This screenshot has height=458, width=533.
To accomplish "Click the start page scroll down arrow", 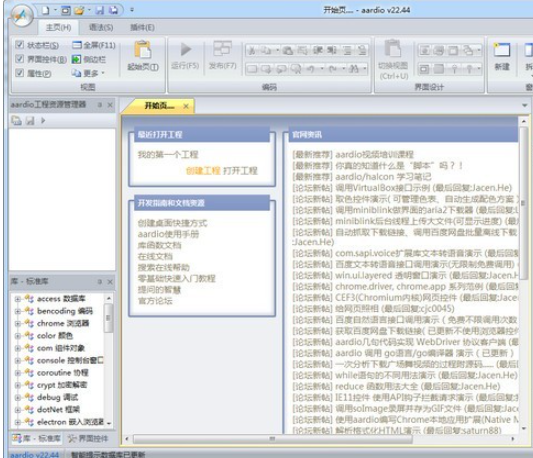I will (x=523, y=429).
